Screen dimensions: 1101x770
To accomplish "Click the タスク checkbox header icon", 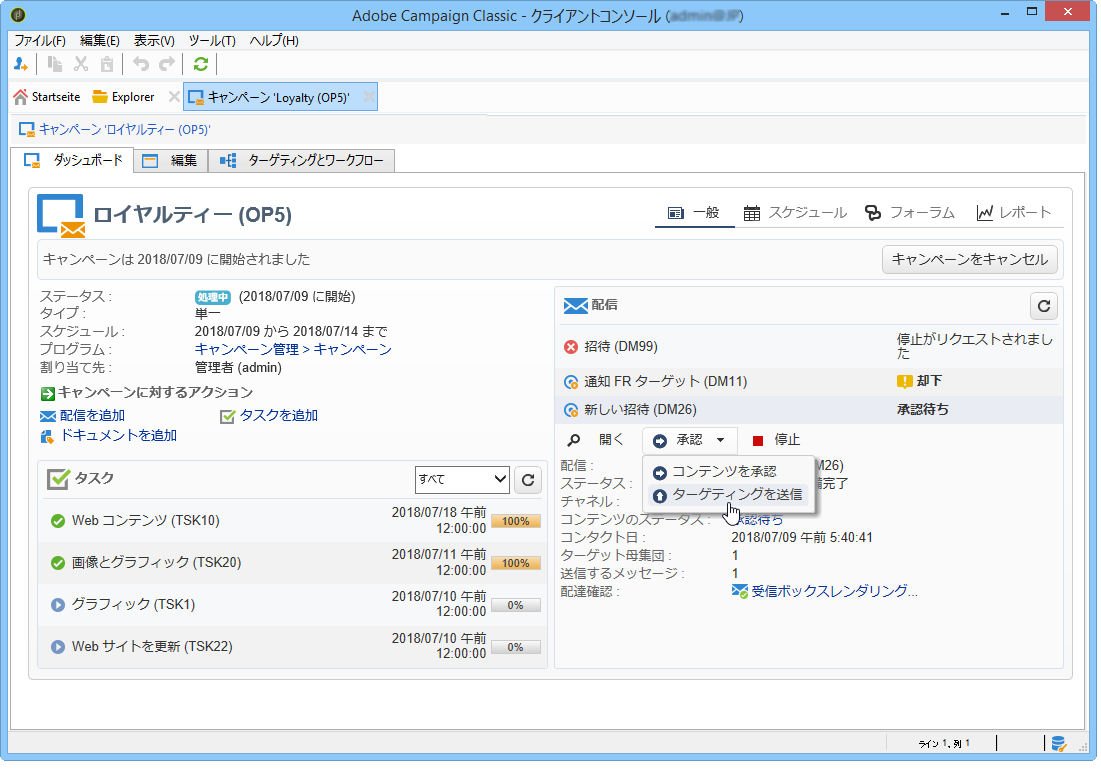I will [x=58, y=479].
